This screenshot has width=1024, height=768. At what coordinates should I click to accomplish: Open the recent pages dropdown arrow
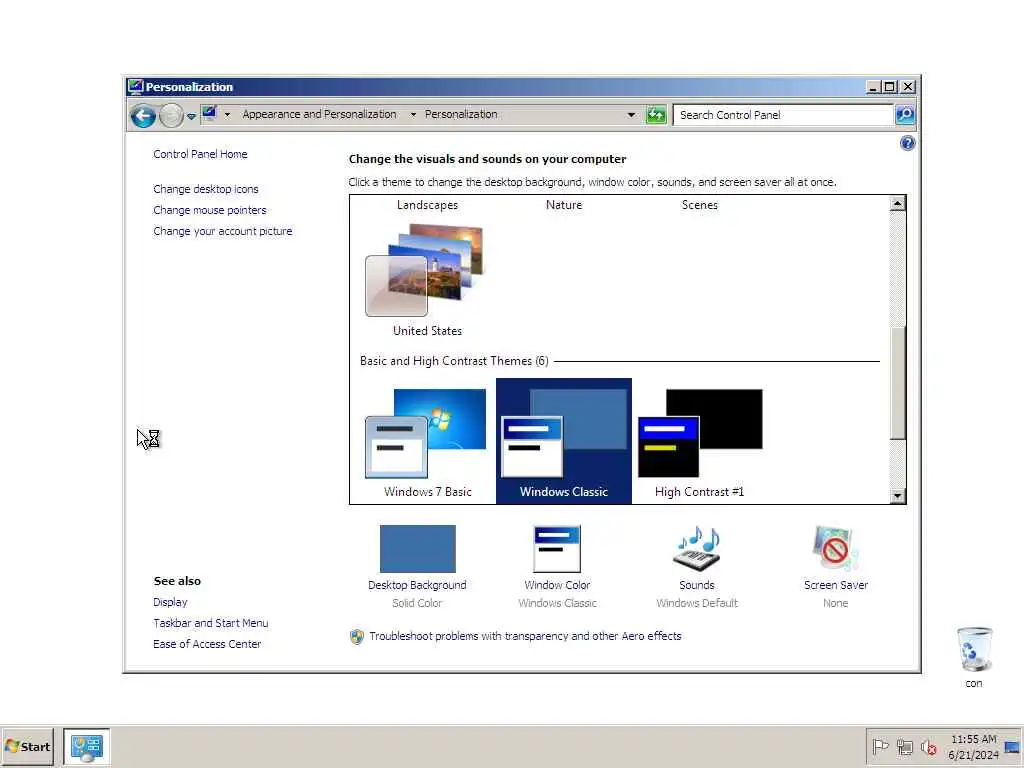tap(191, 116)
